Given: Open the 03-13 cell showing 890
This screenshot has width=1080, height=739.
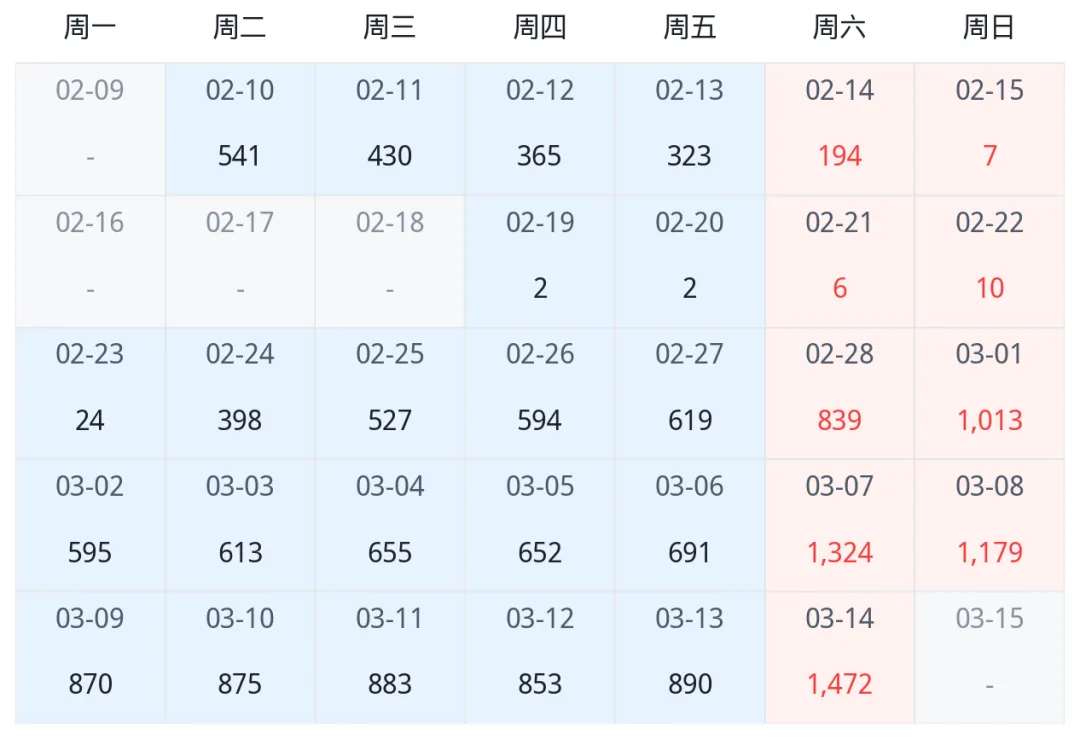Looking at the screenshot, I should point(690,658).
